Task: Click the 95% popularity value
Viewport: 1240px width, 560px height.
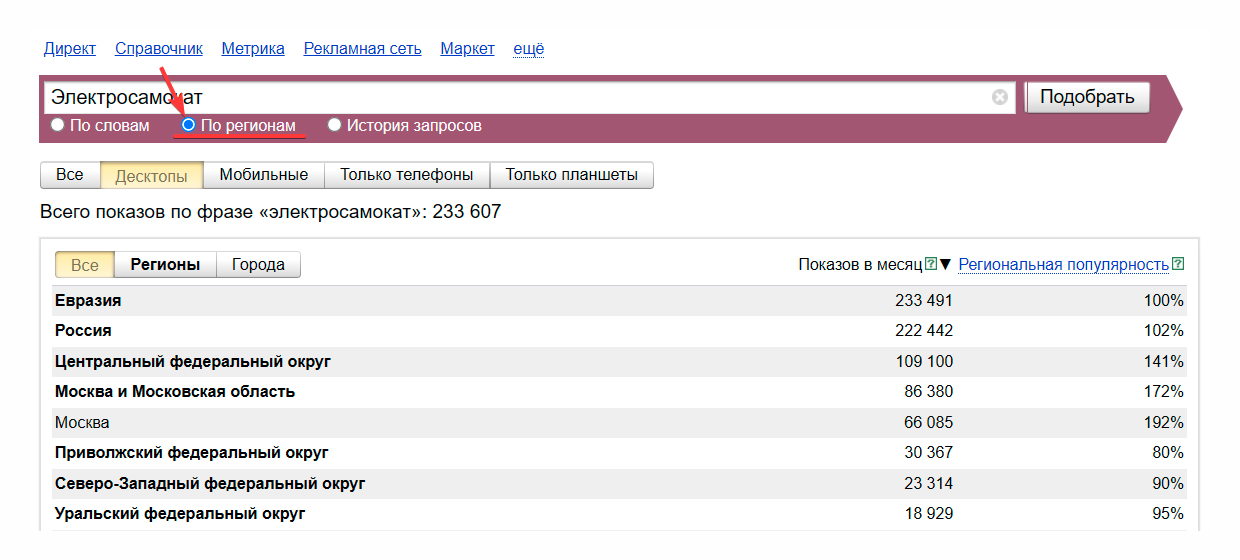Action: [1168, 514]
